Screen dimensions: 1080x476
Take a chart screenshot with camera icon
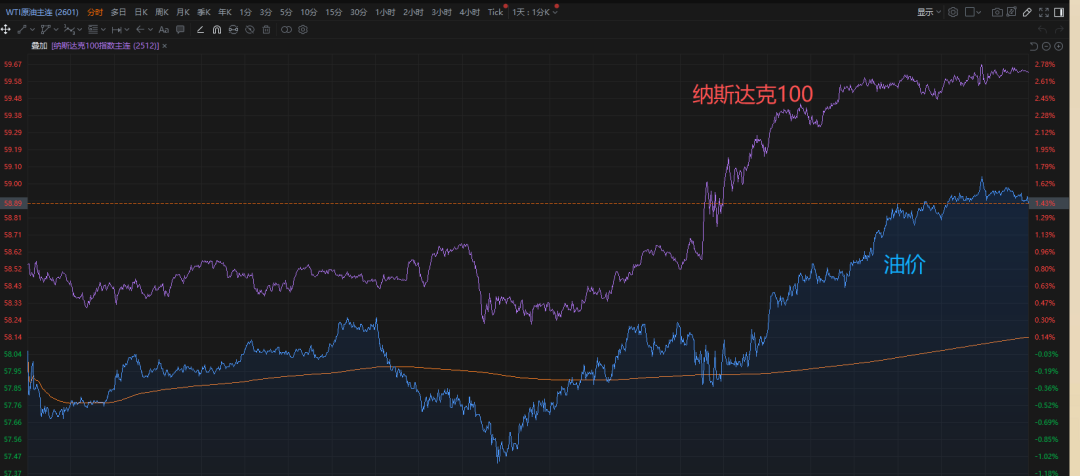997,12
